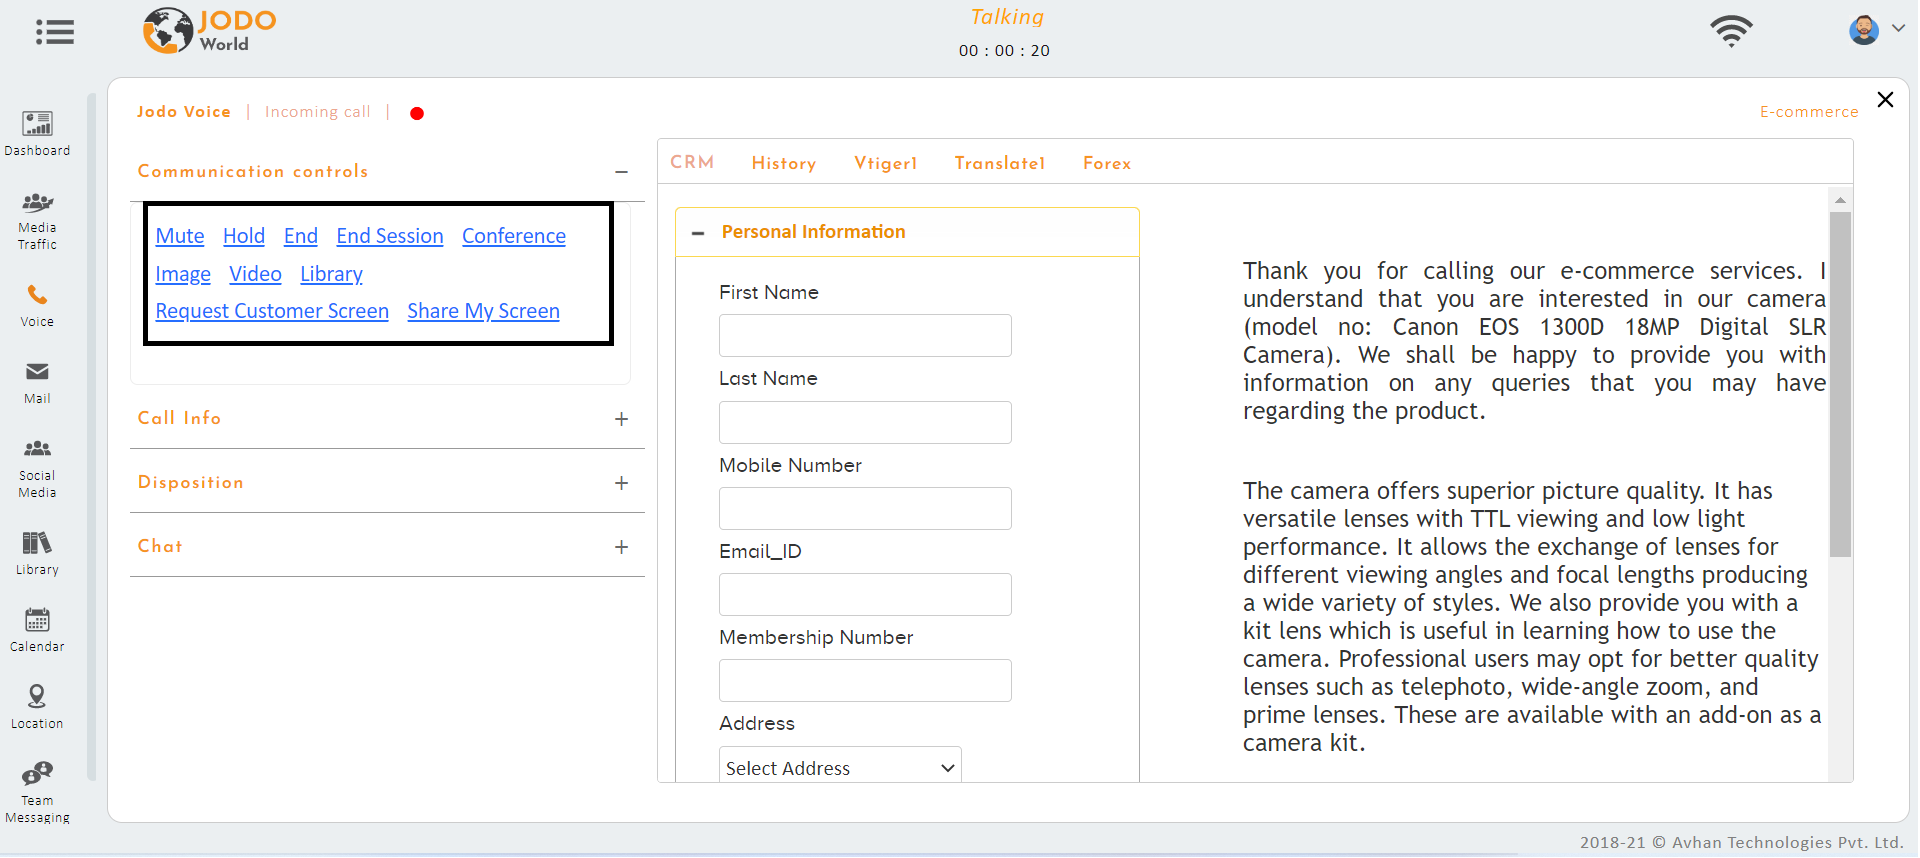This screenshot has height=858, width=1920.
Task: Click the Incoming call label
Action: [318, 112]
